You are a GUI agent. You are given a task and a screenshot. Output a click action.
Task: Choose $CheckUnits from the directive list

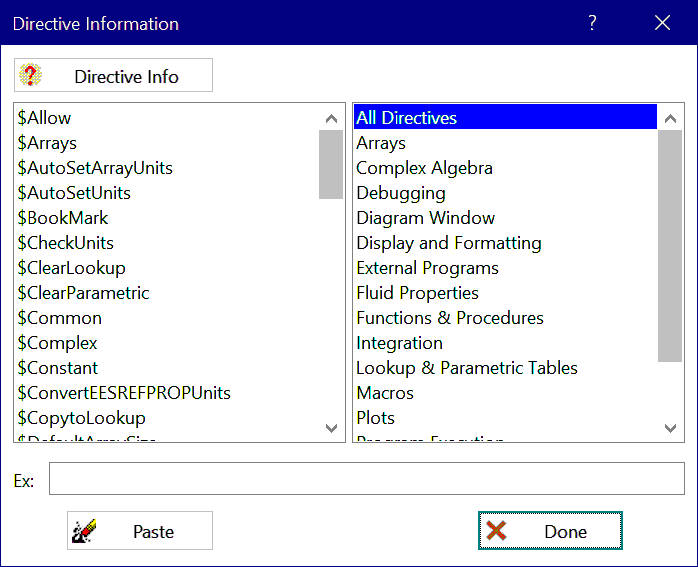66,243
